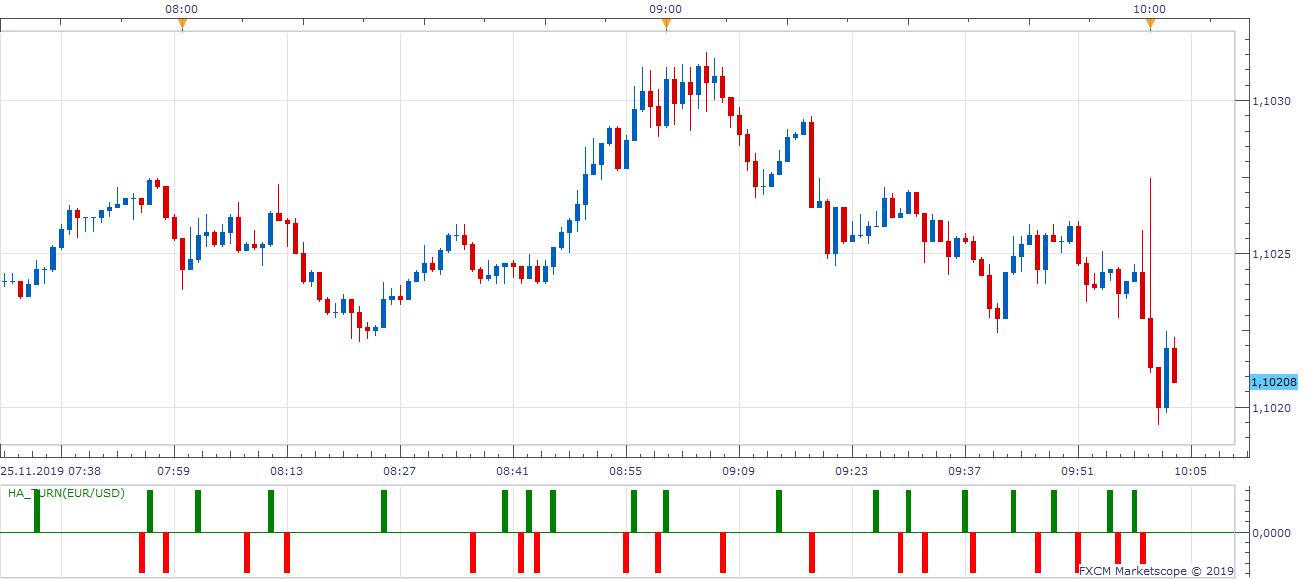1307x579 pixels.
Task: Click the 08:00 orange time marker
Action: pyautogui.click(x=181, y=25)
